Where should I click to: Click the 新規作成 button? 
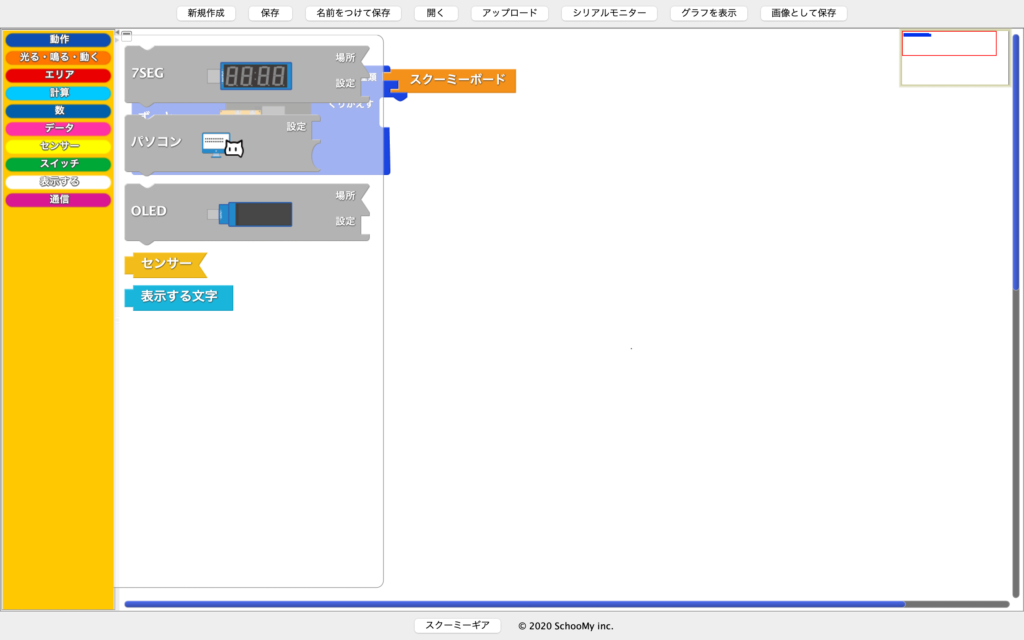[206, 13]
